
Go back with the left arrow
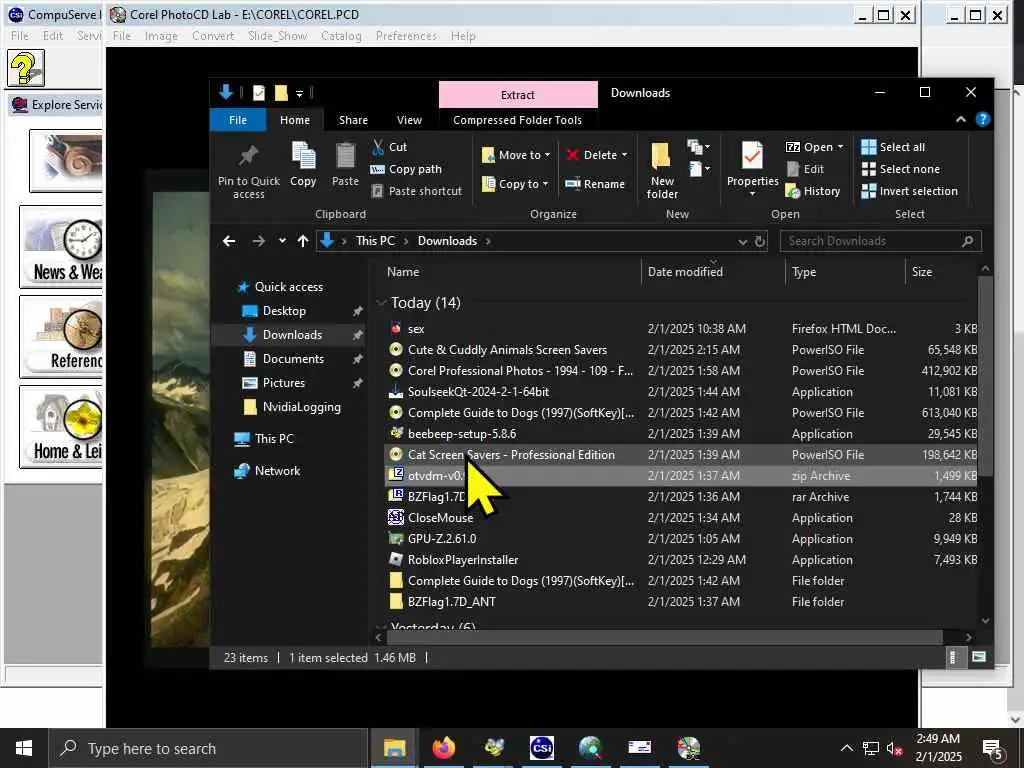point(229,241)
